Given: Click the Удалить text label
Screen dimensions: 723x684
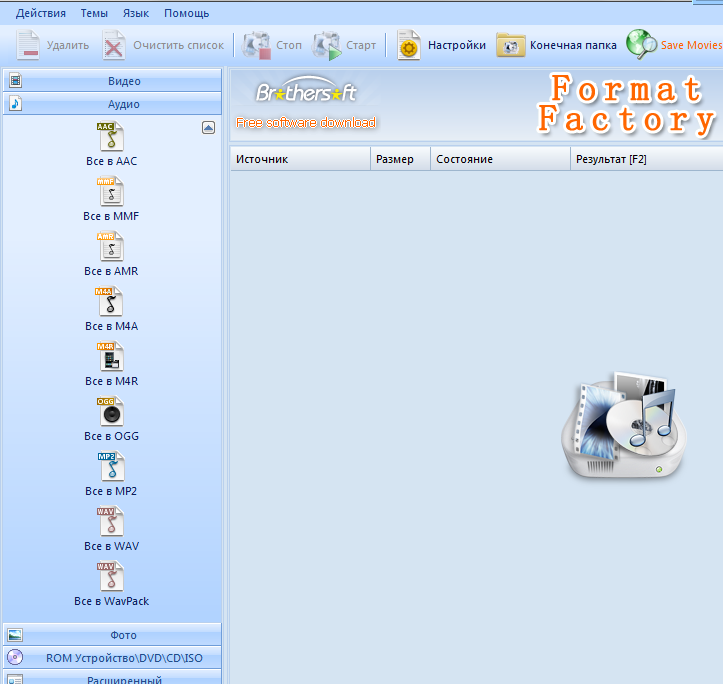Looking at the screenshot, I should coord(68,45).
